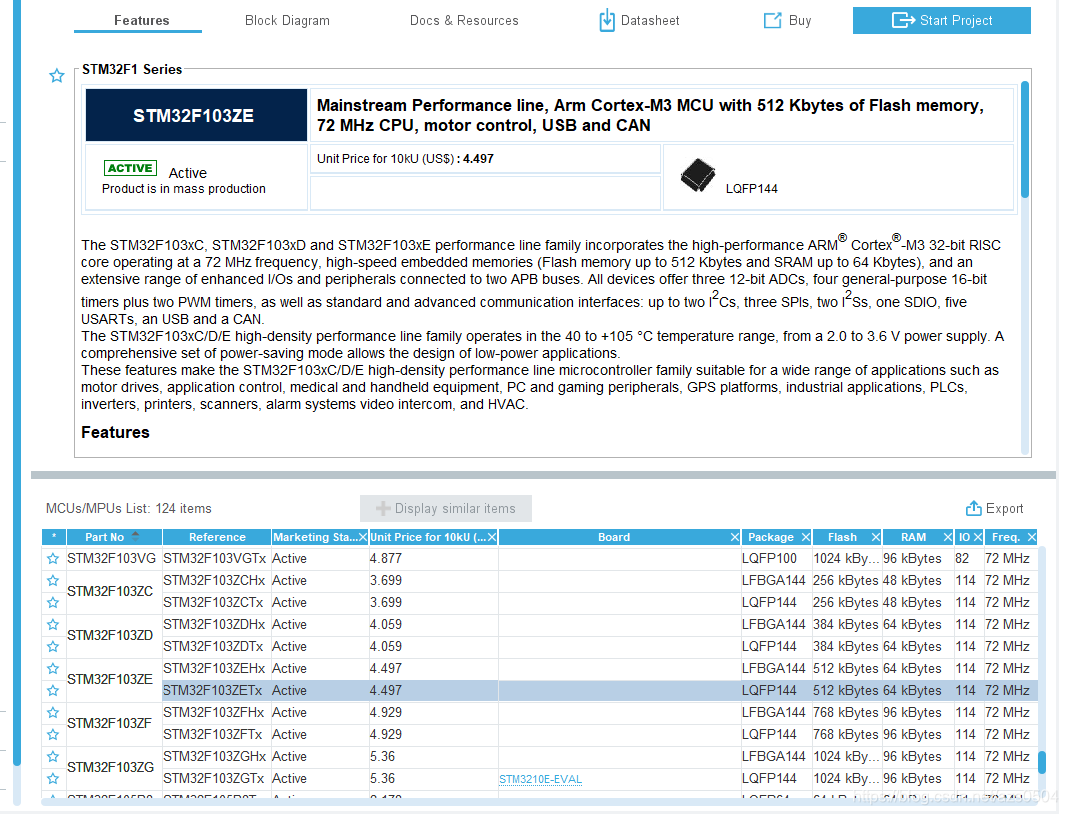Image resolution: width=1068 pixels, height=815 pixels.
Task: Close the Unit Price column
Action: coord(492,537)
